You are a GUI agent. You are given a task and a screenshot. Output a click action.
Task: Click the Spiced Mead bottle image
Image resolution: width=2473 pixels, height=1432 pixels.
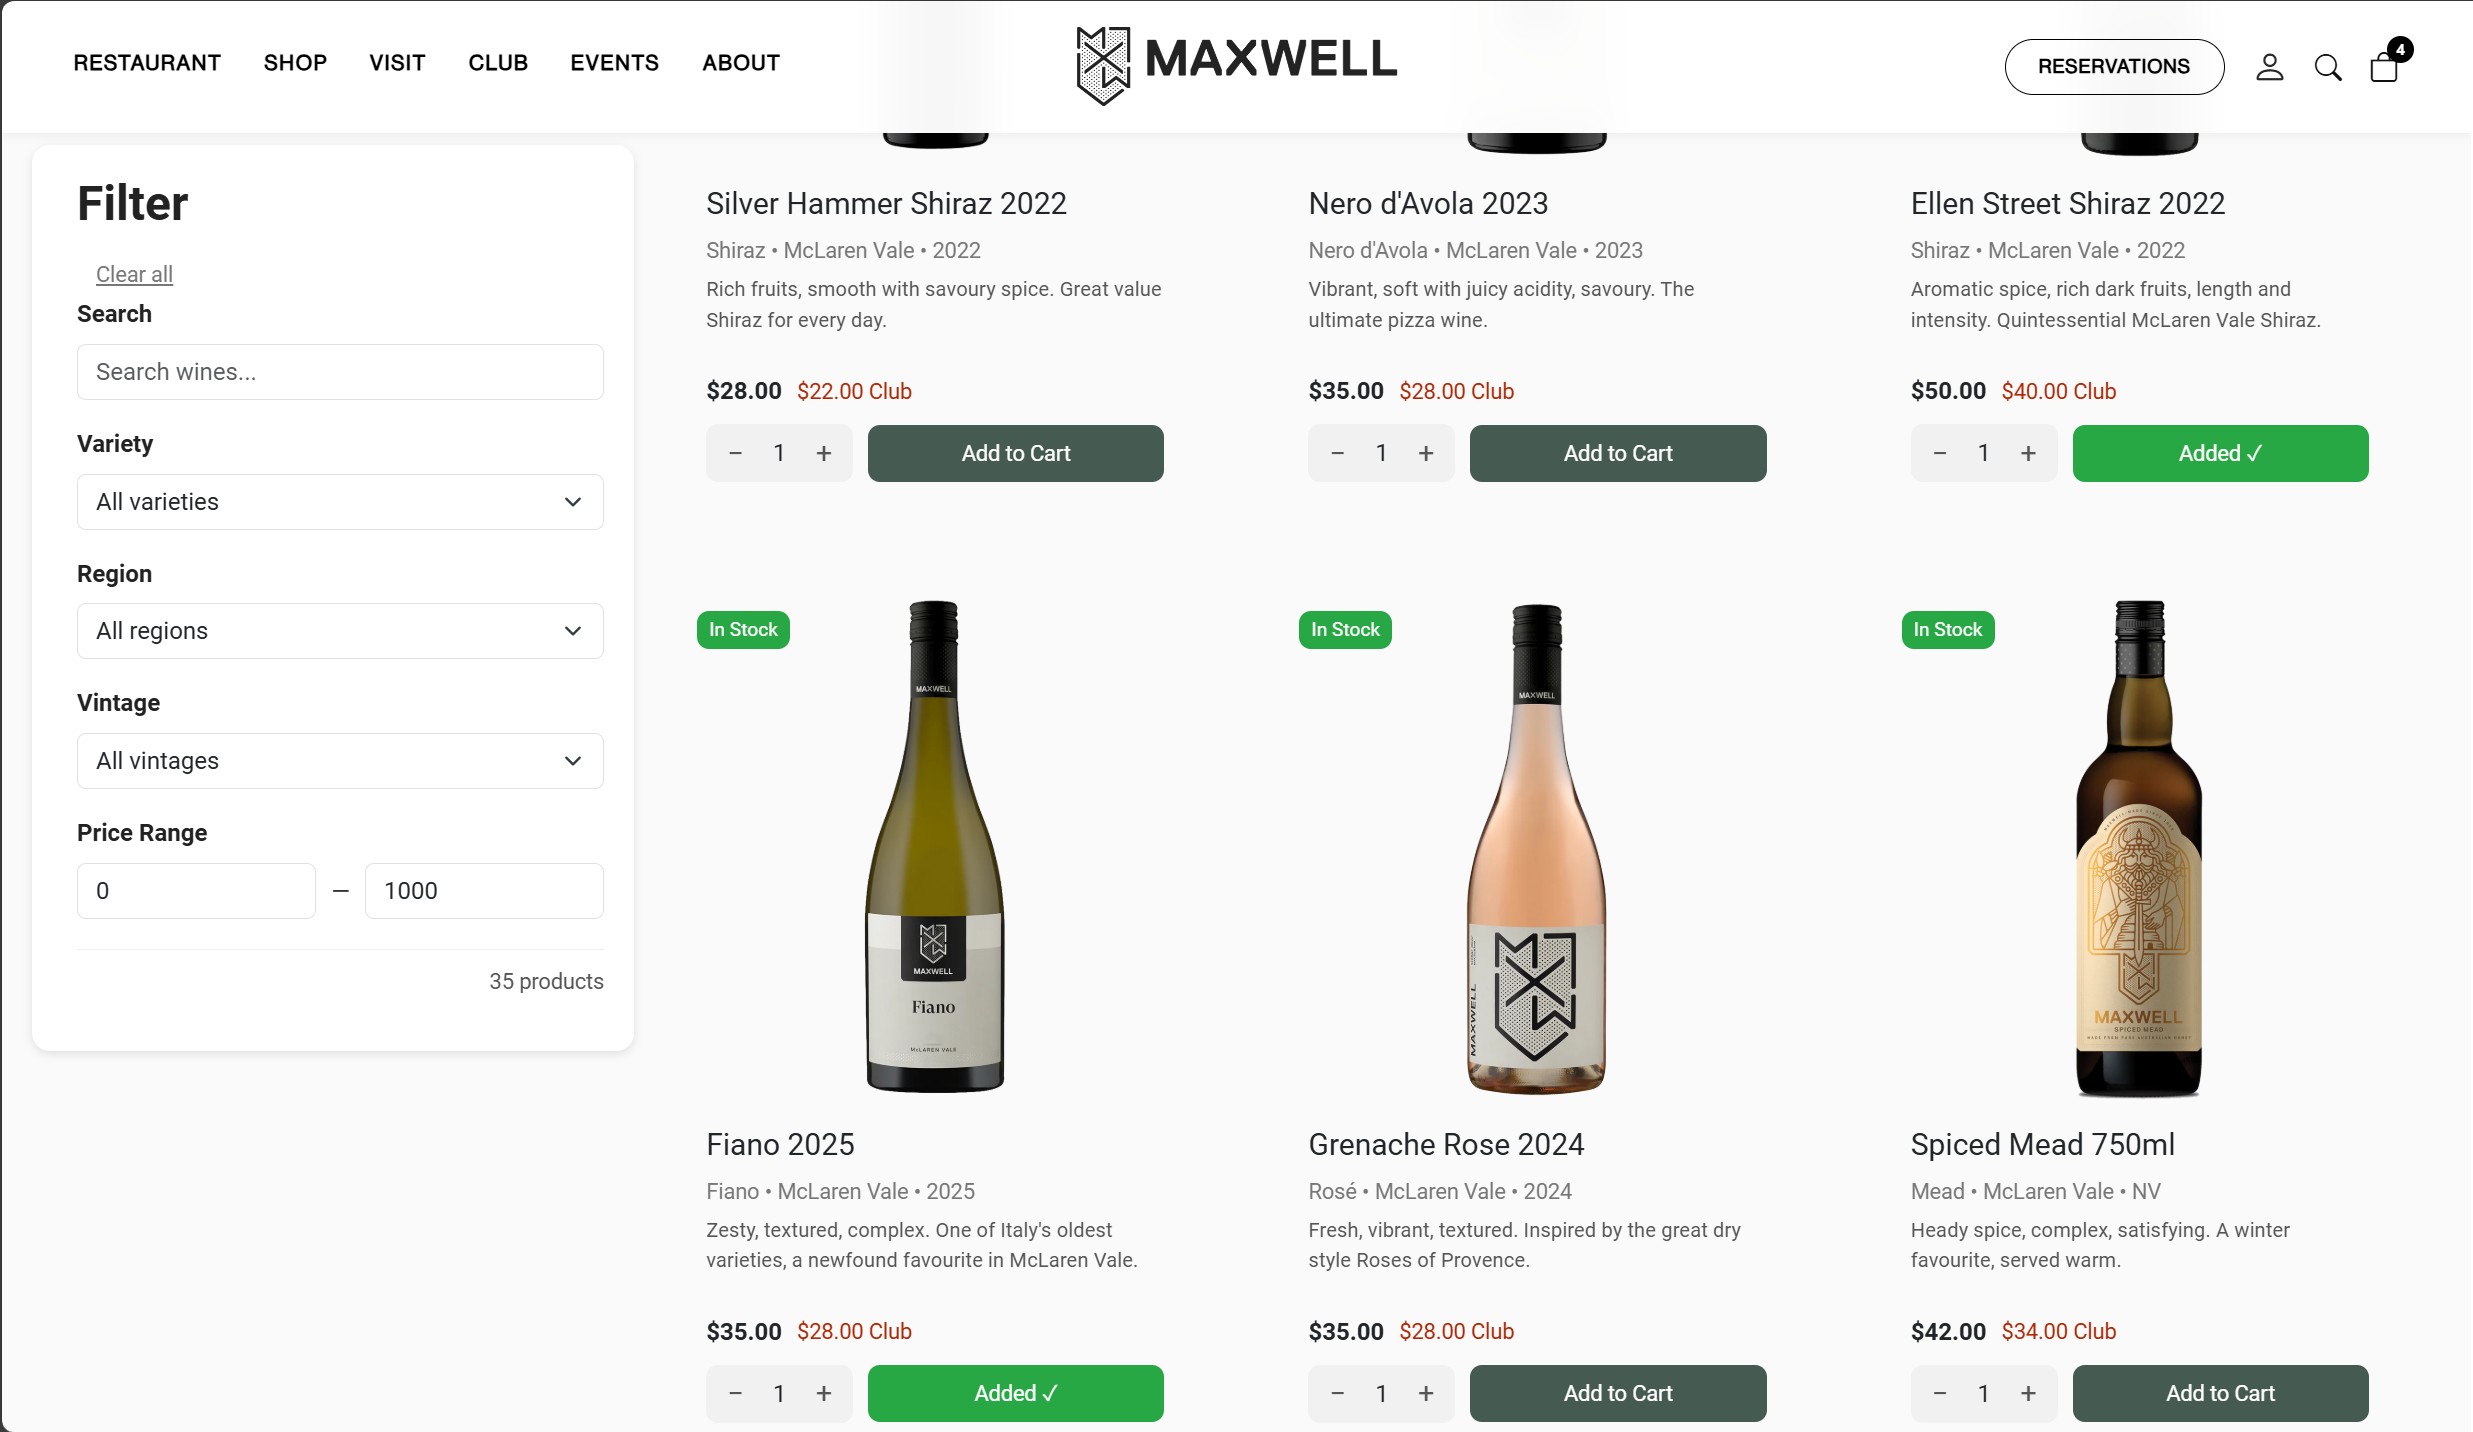coord(2139,848)
